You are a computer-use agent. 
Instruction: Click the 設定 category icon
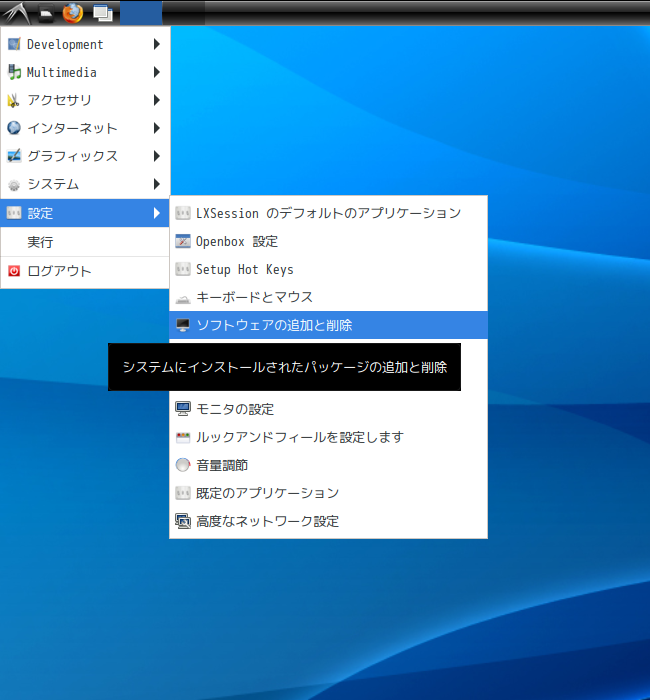pos(14,213)
